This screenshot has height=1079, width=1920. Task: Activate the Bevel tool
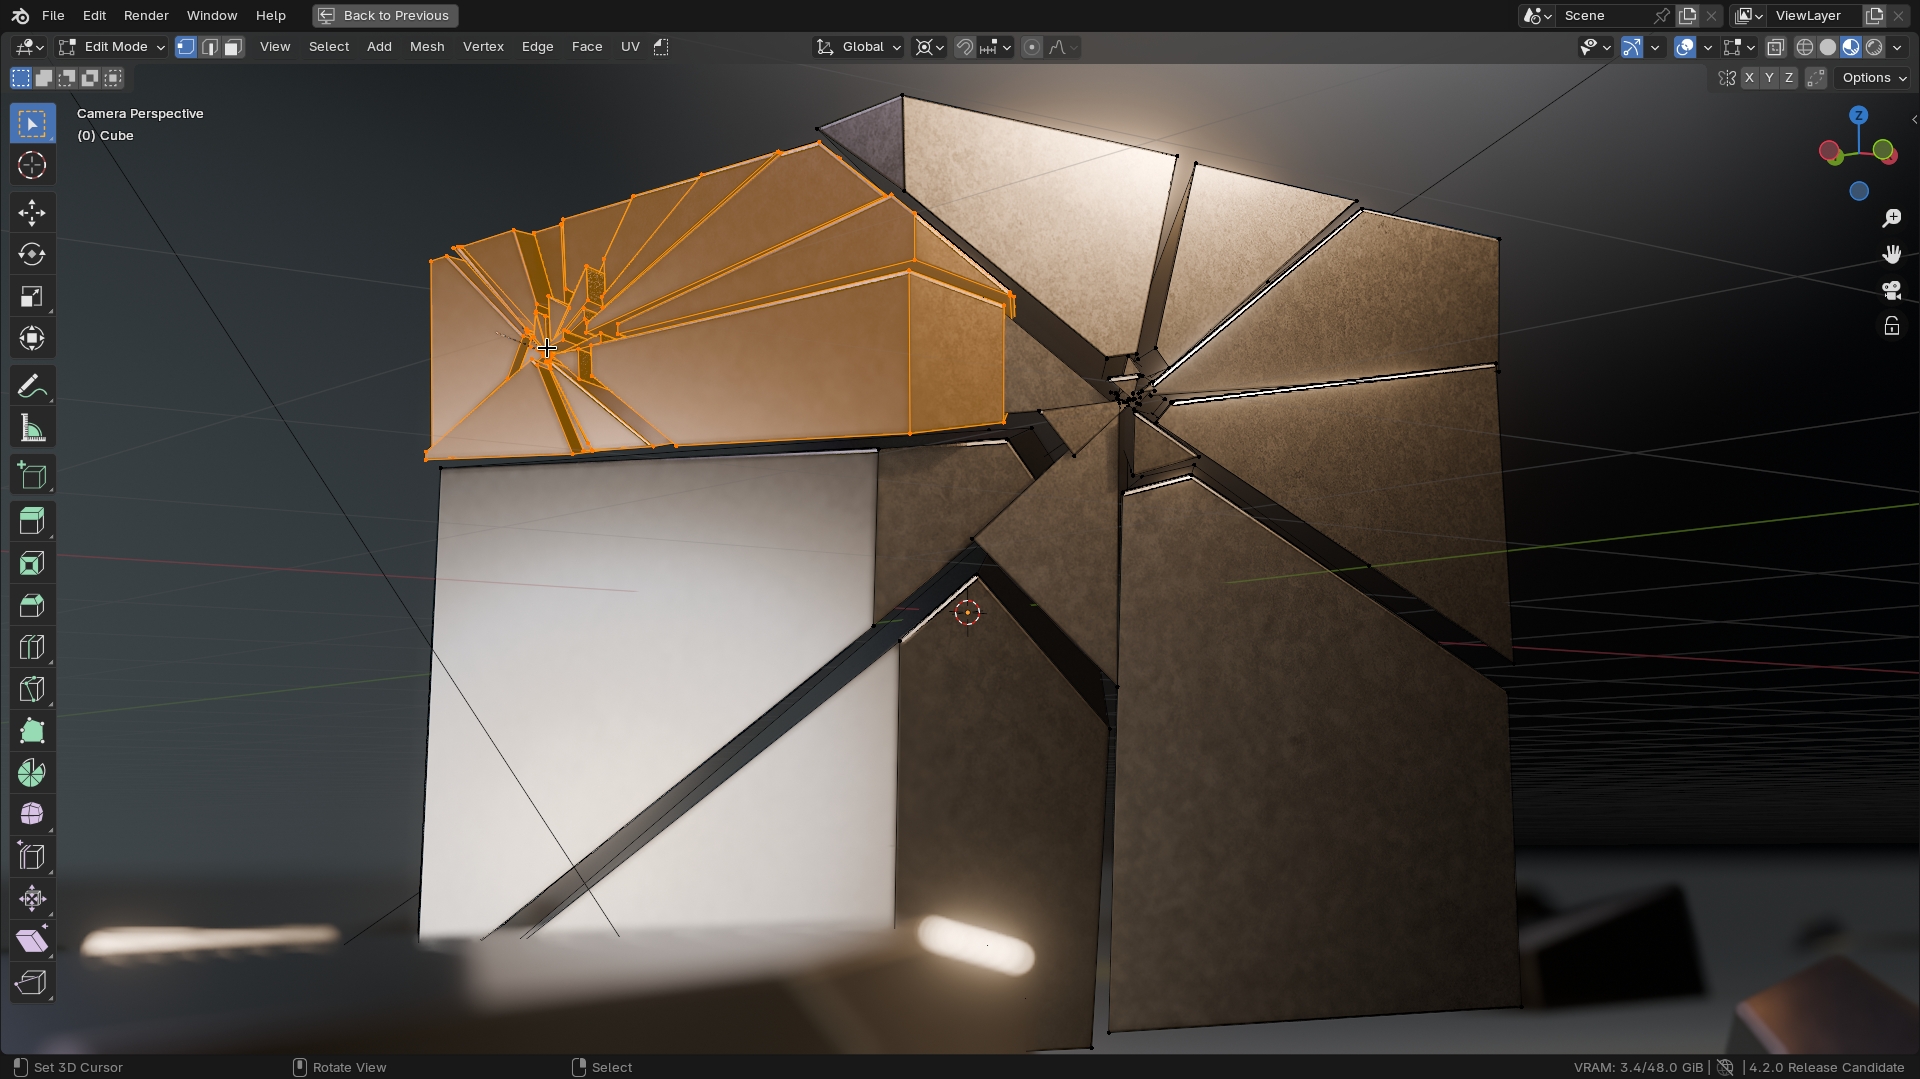click(32, 604)
